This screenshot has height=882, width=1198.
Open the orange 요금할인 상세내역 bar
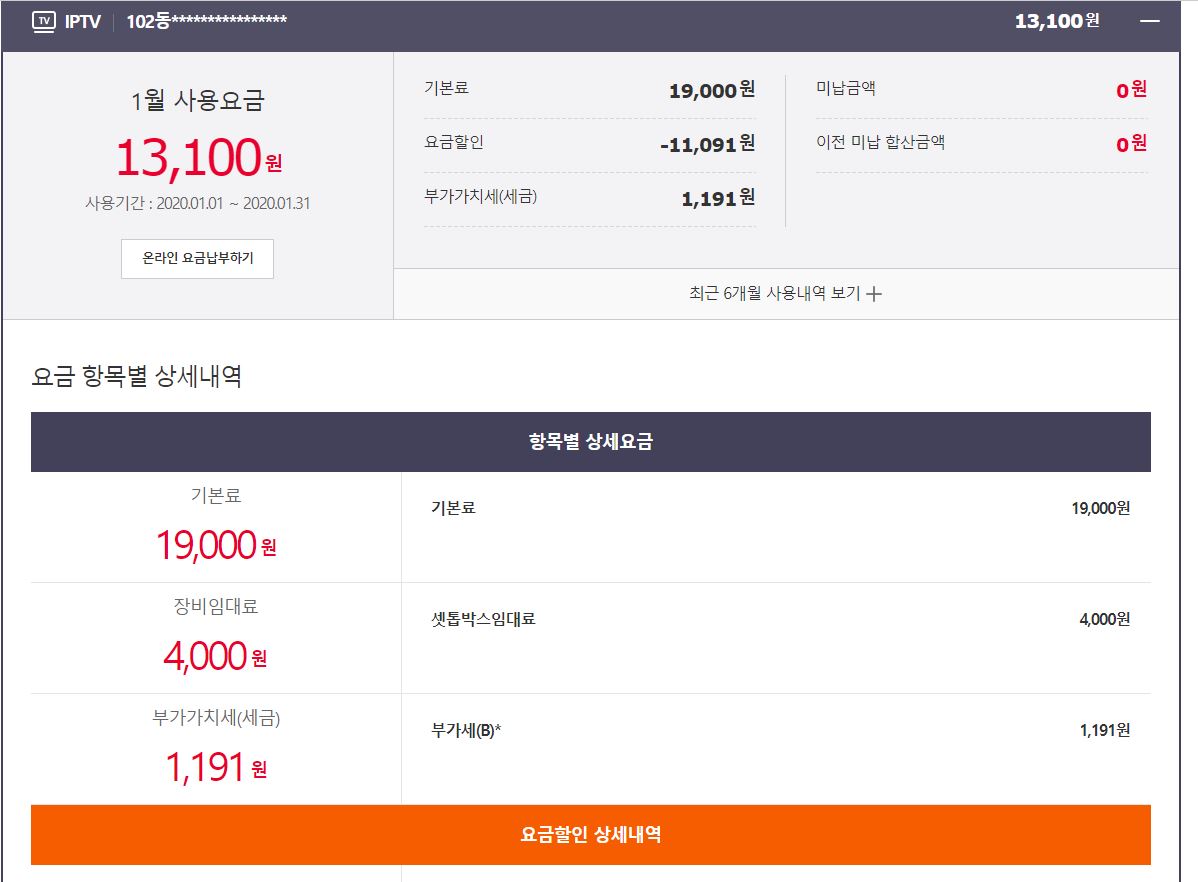pyautogui.click(x=590, y=834)
